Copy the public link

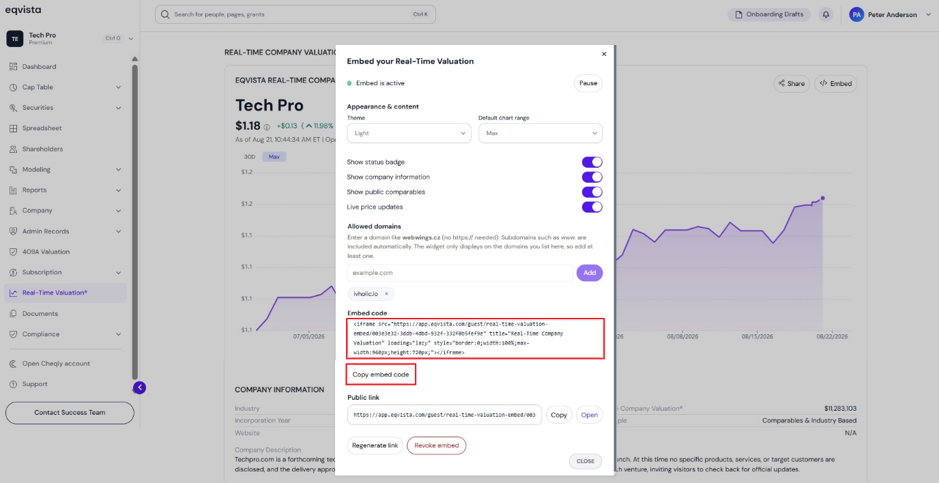click(559, 415)
